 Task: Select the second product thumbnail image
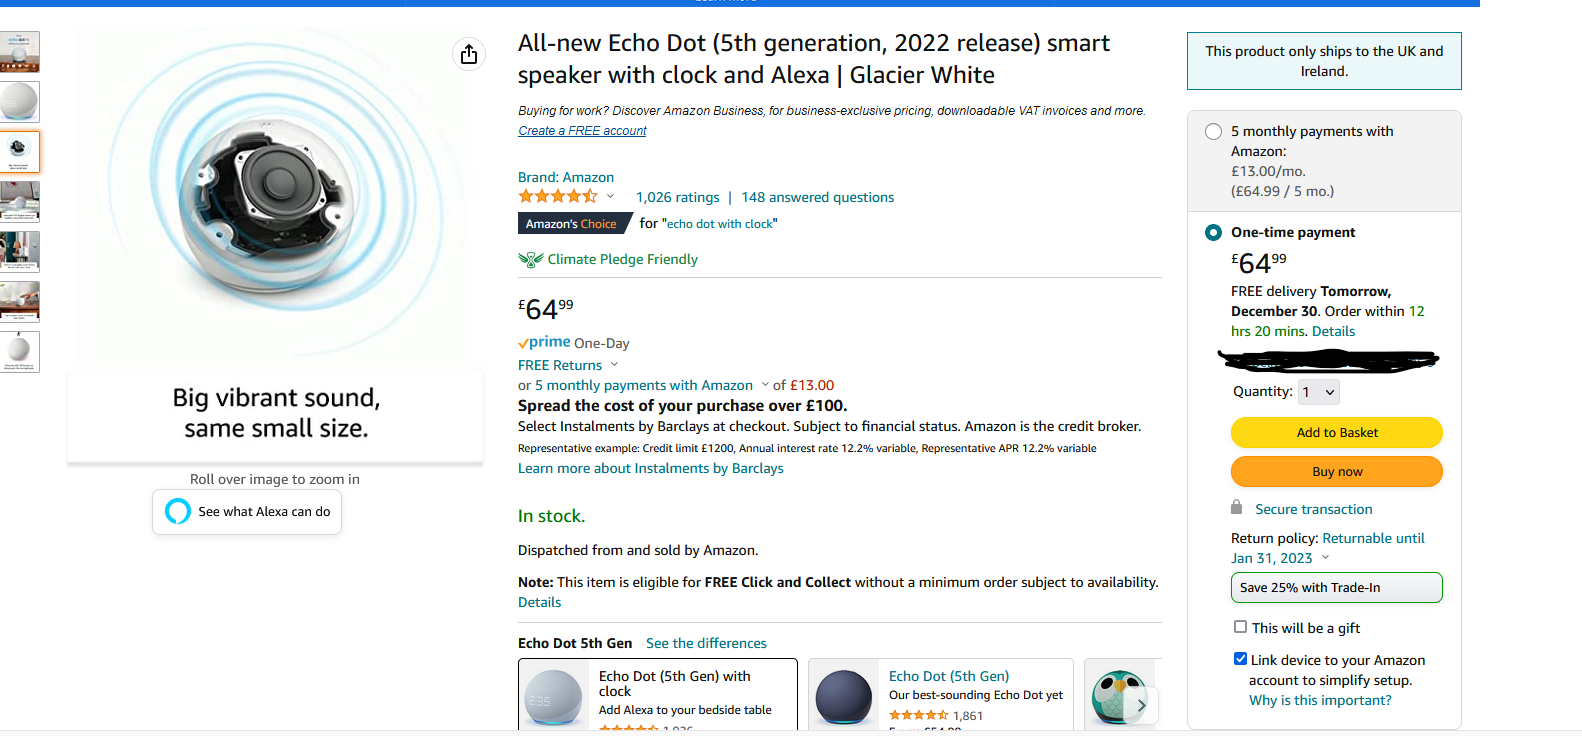click(19, 102)
